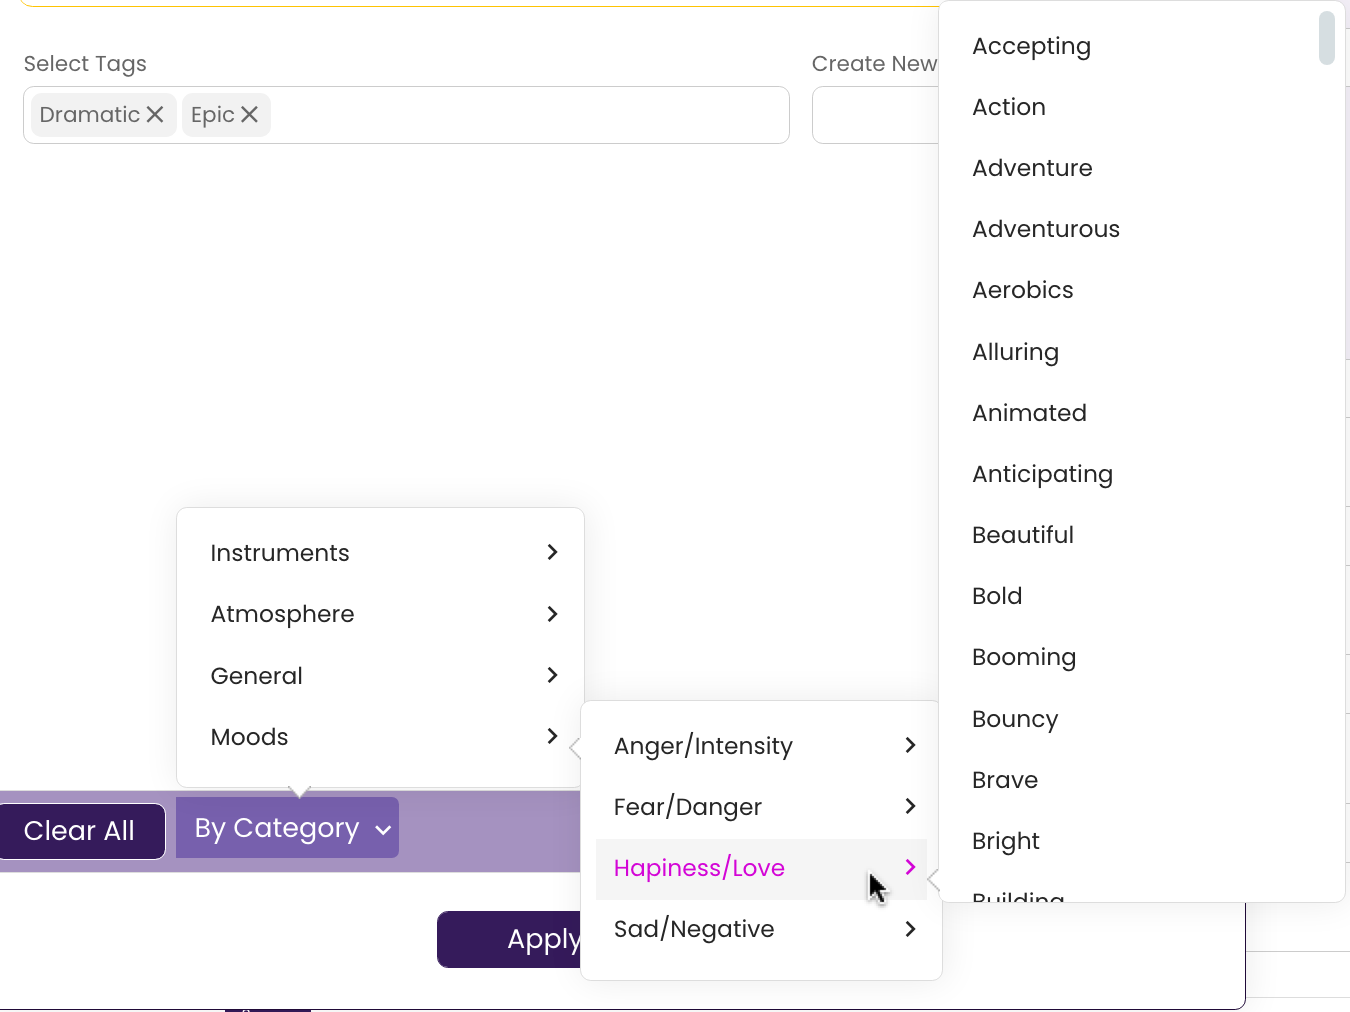Expand the Instruments submenu arrow

point(552,552)
